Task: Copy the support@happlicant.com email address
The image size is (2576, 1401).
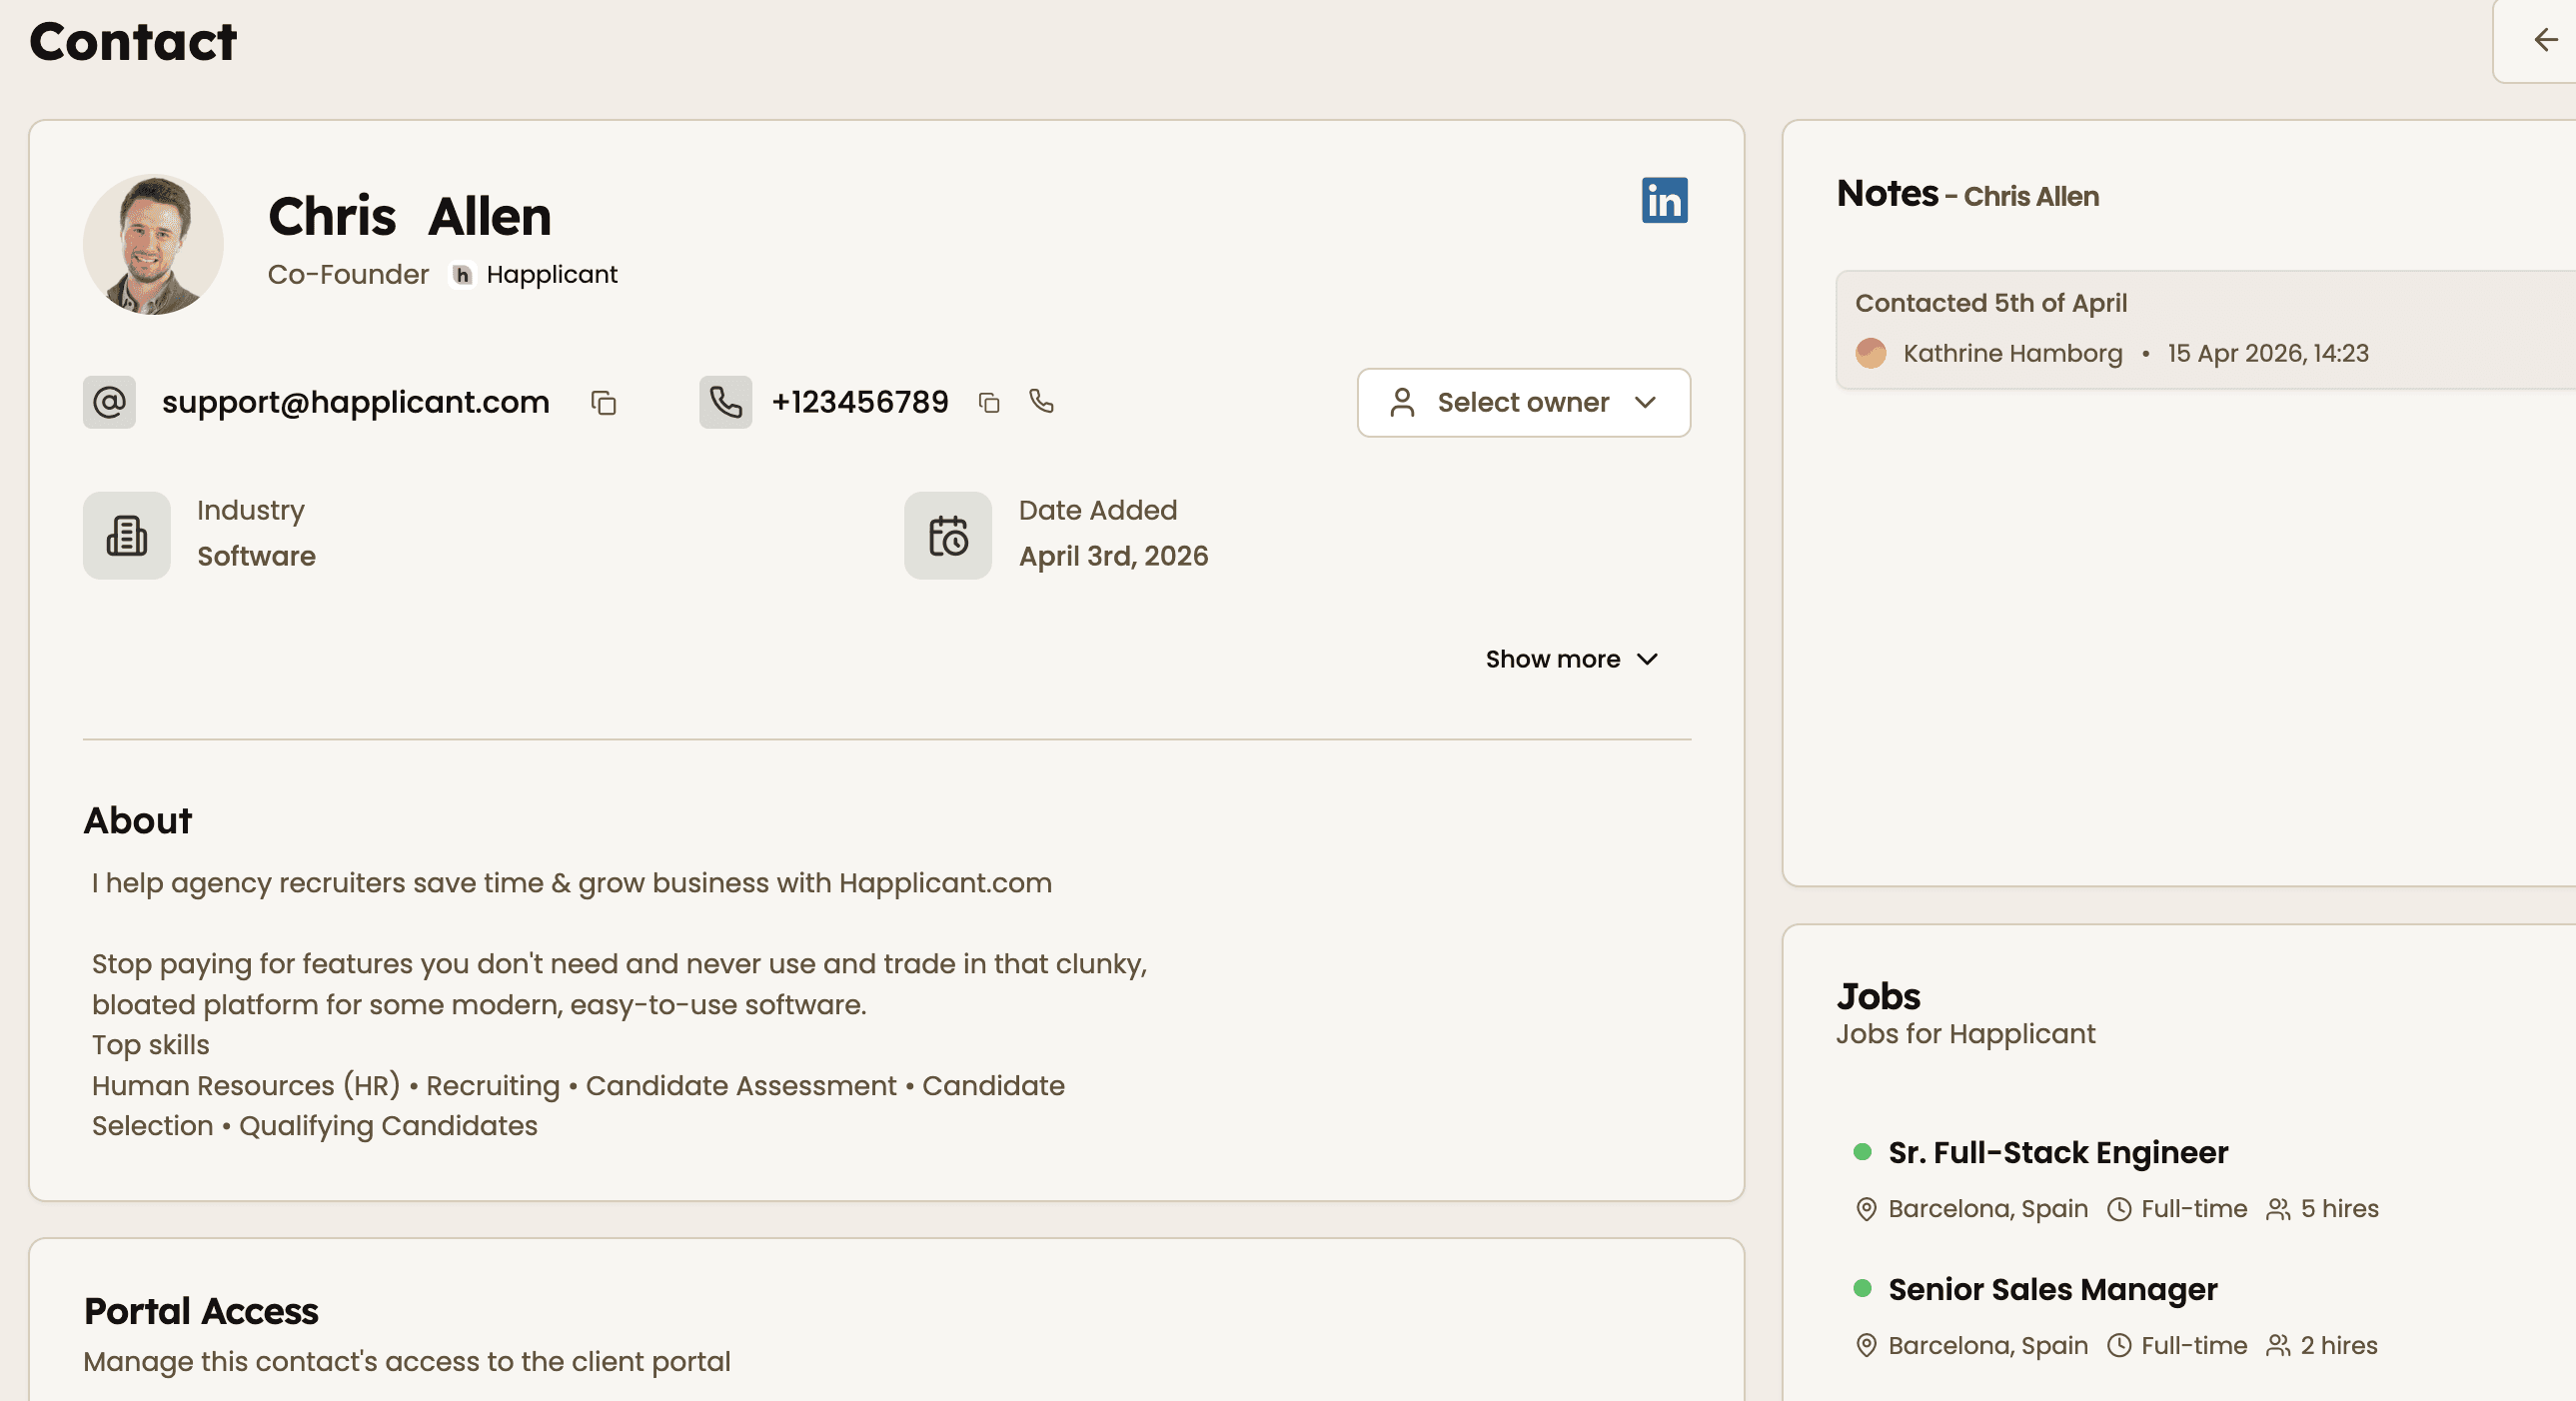Action: click(x=603, y=403)
